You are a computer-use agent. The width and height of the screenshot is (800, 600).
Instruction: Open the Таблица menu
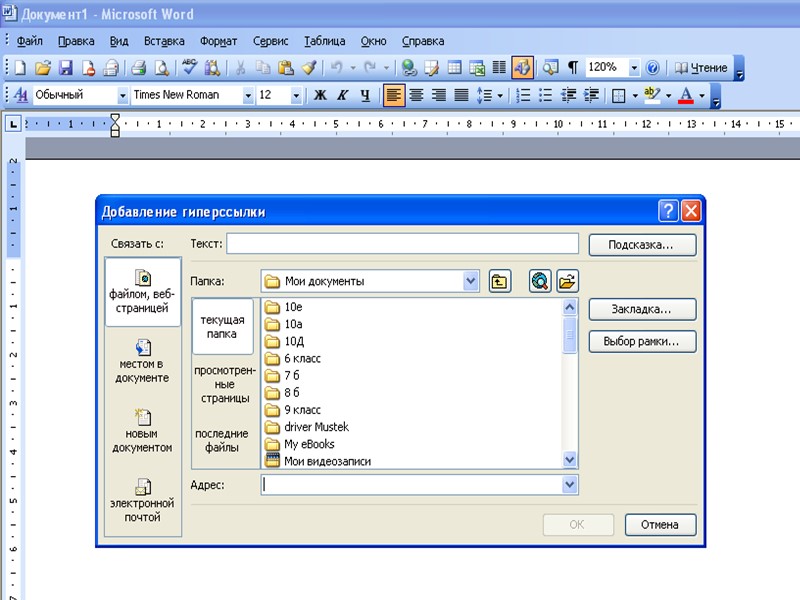pyautogui.click(x=324, y=41)
